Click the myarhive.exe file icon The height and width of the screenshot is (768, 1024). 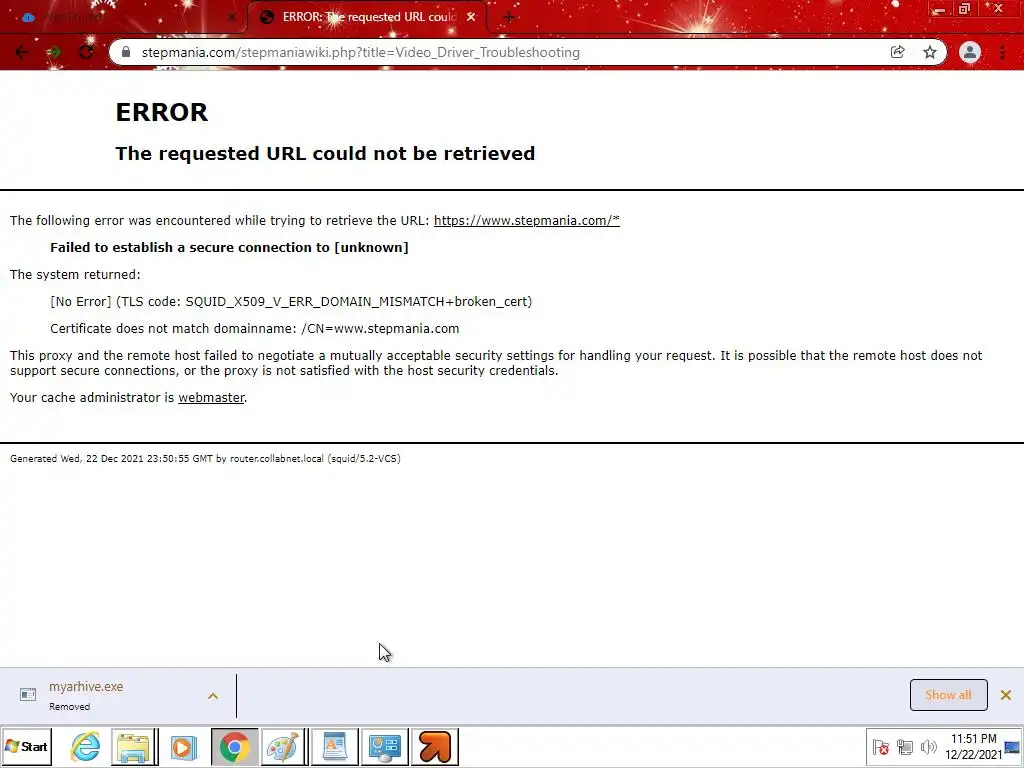click(x=28, y=695)
